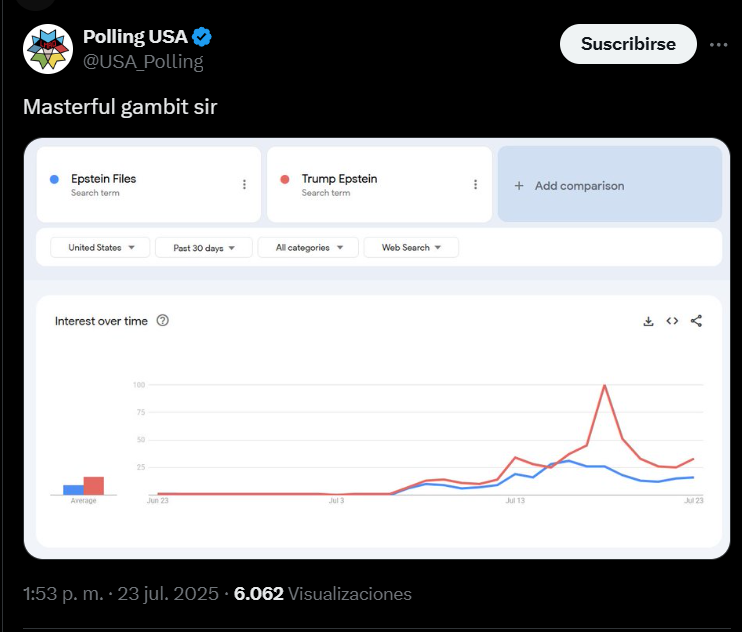Viewport: 742px width, 632px height.
Task: Click the blue verified badge
Action: pos(202,38)
